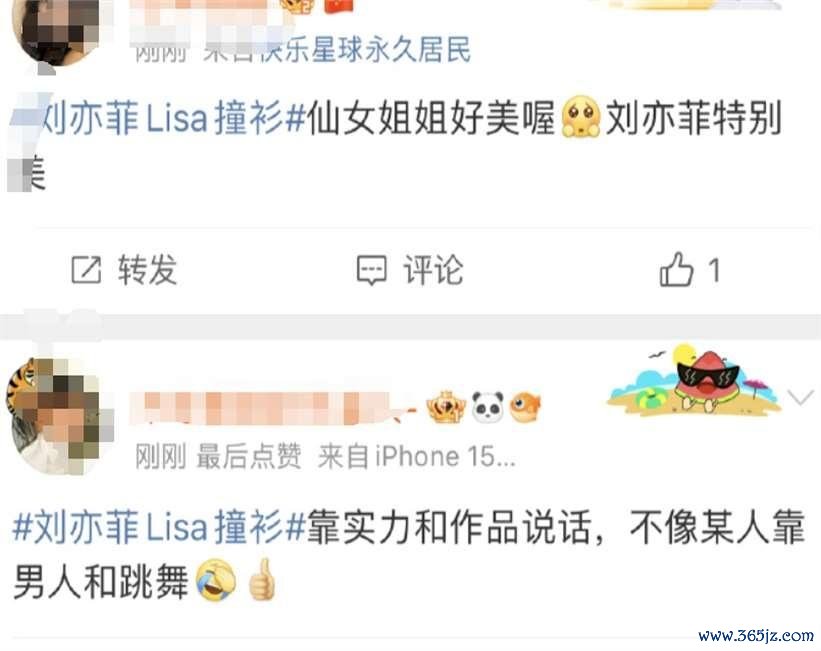Tap the crown membership badge icon
This screenshot has width=821, height=651.
pos(446,407)
